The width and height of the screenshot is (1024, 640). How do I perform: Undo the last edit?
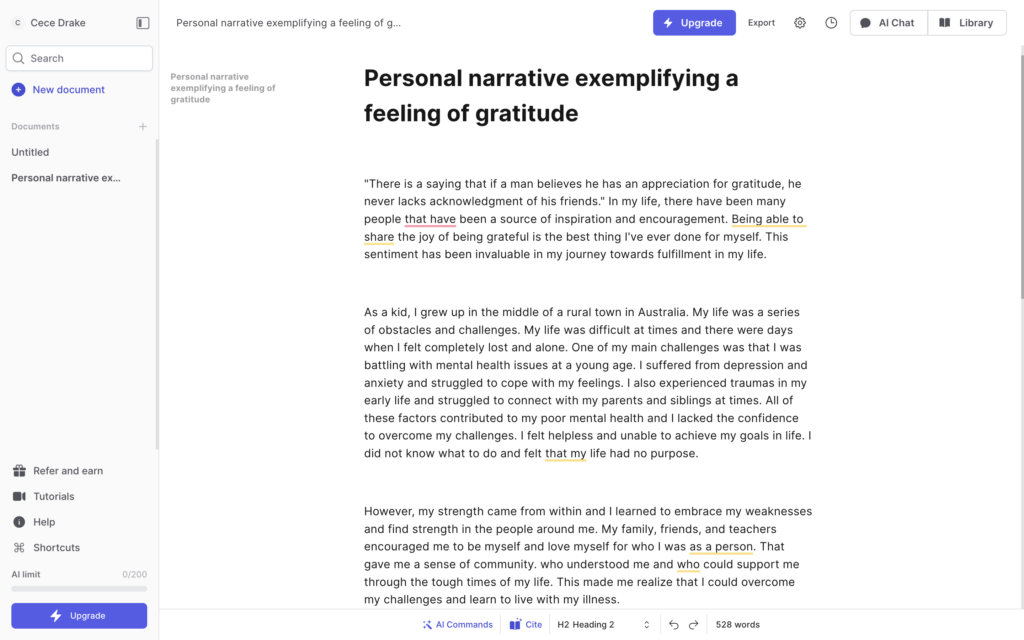point(673,624)
